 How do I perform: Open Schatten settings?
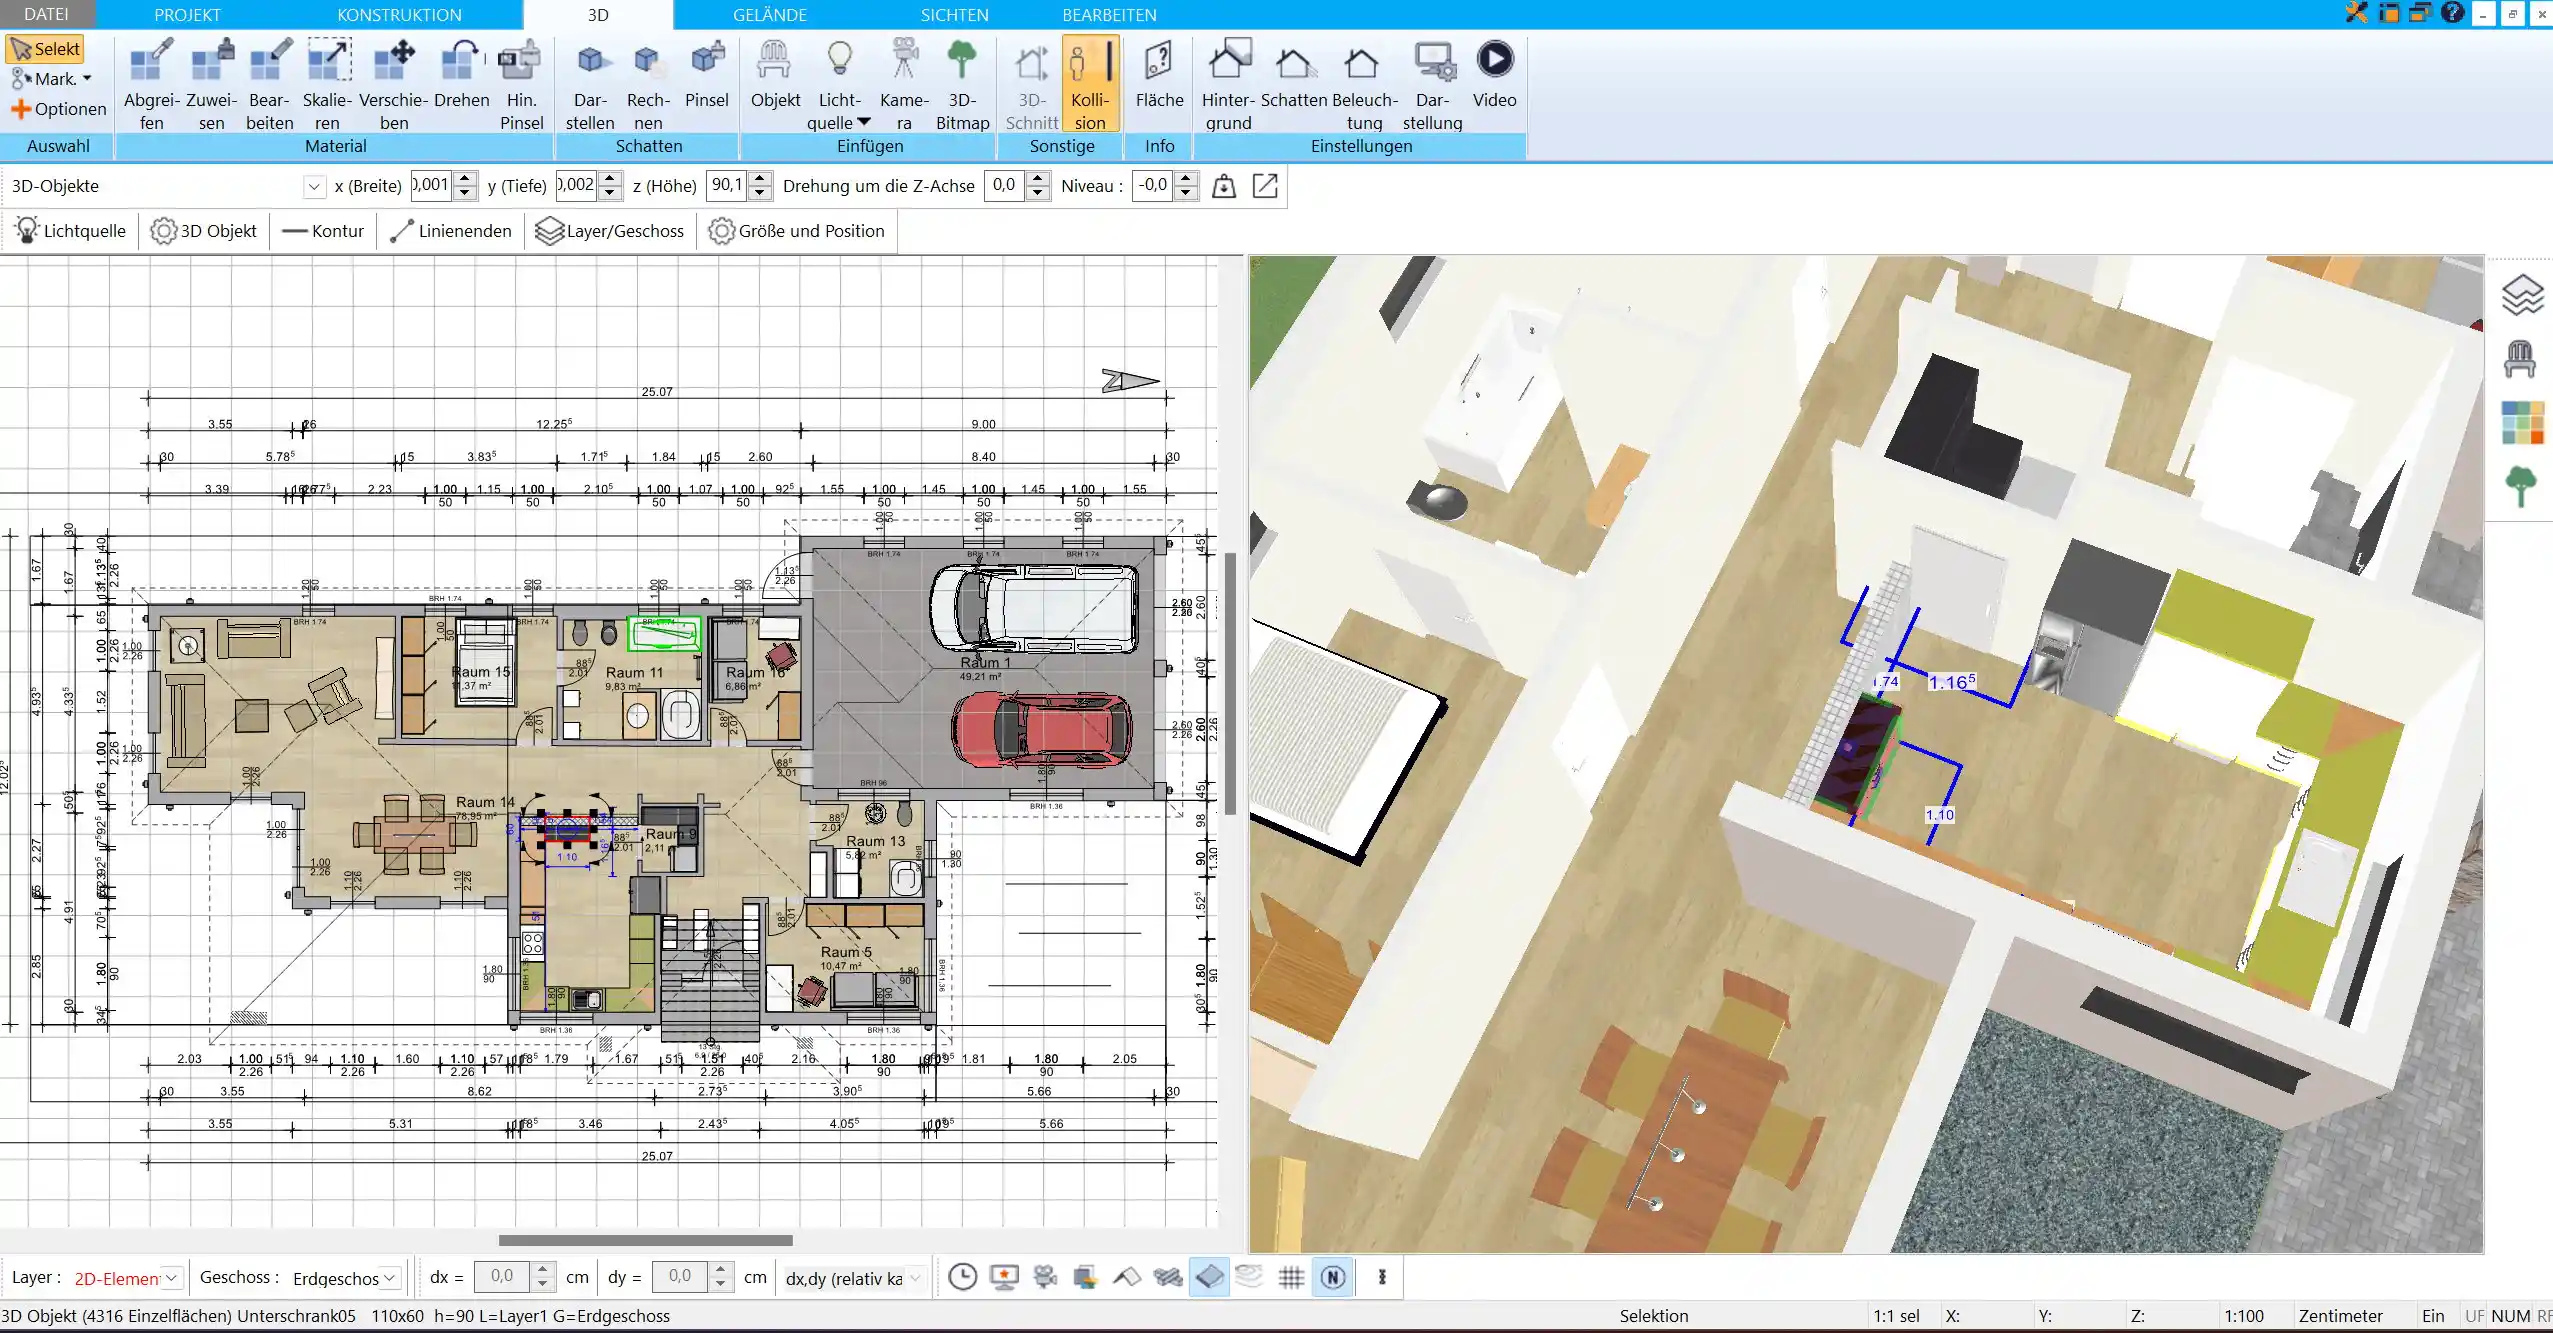(x=1294, y=75)
